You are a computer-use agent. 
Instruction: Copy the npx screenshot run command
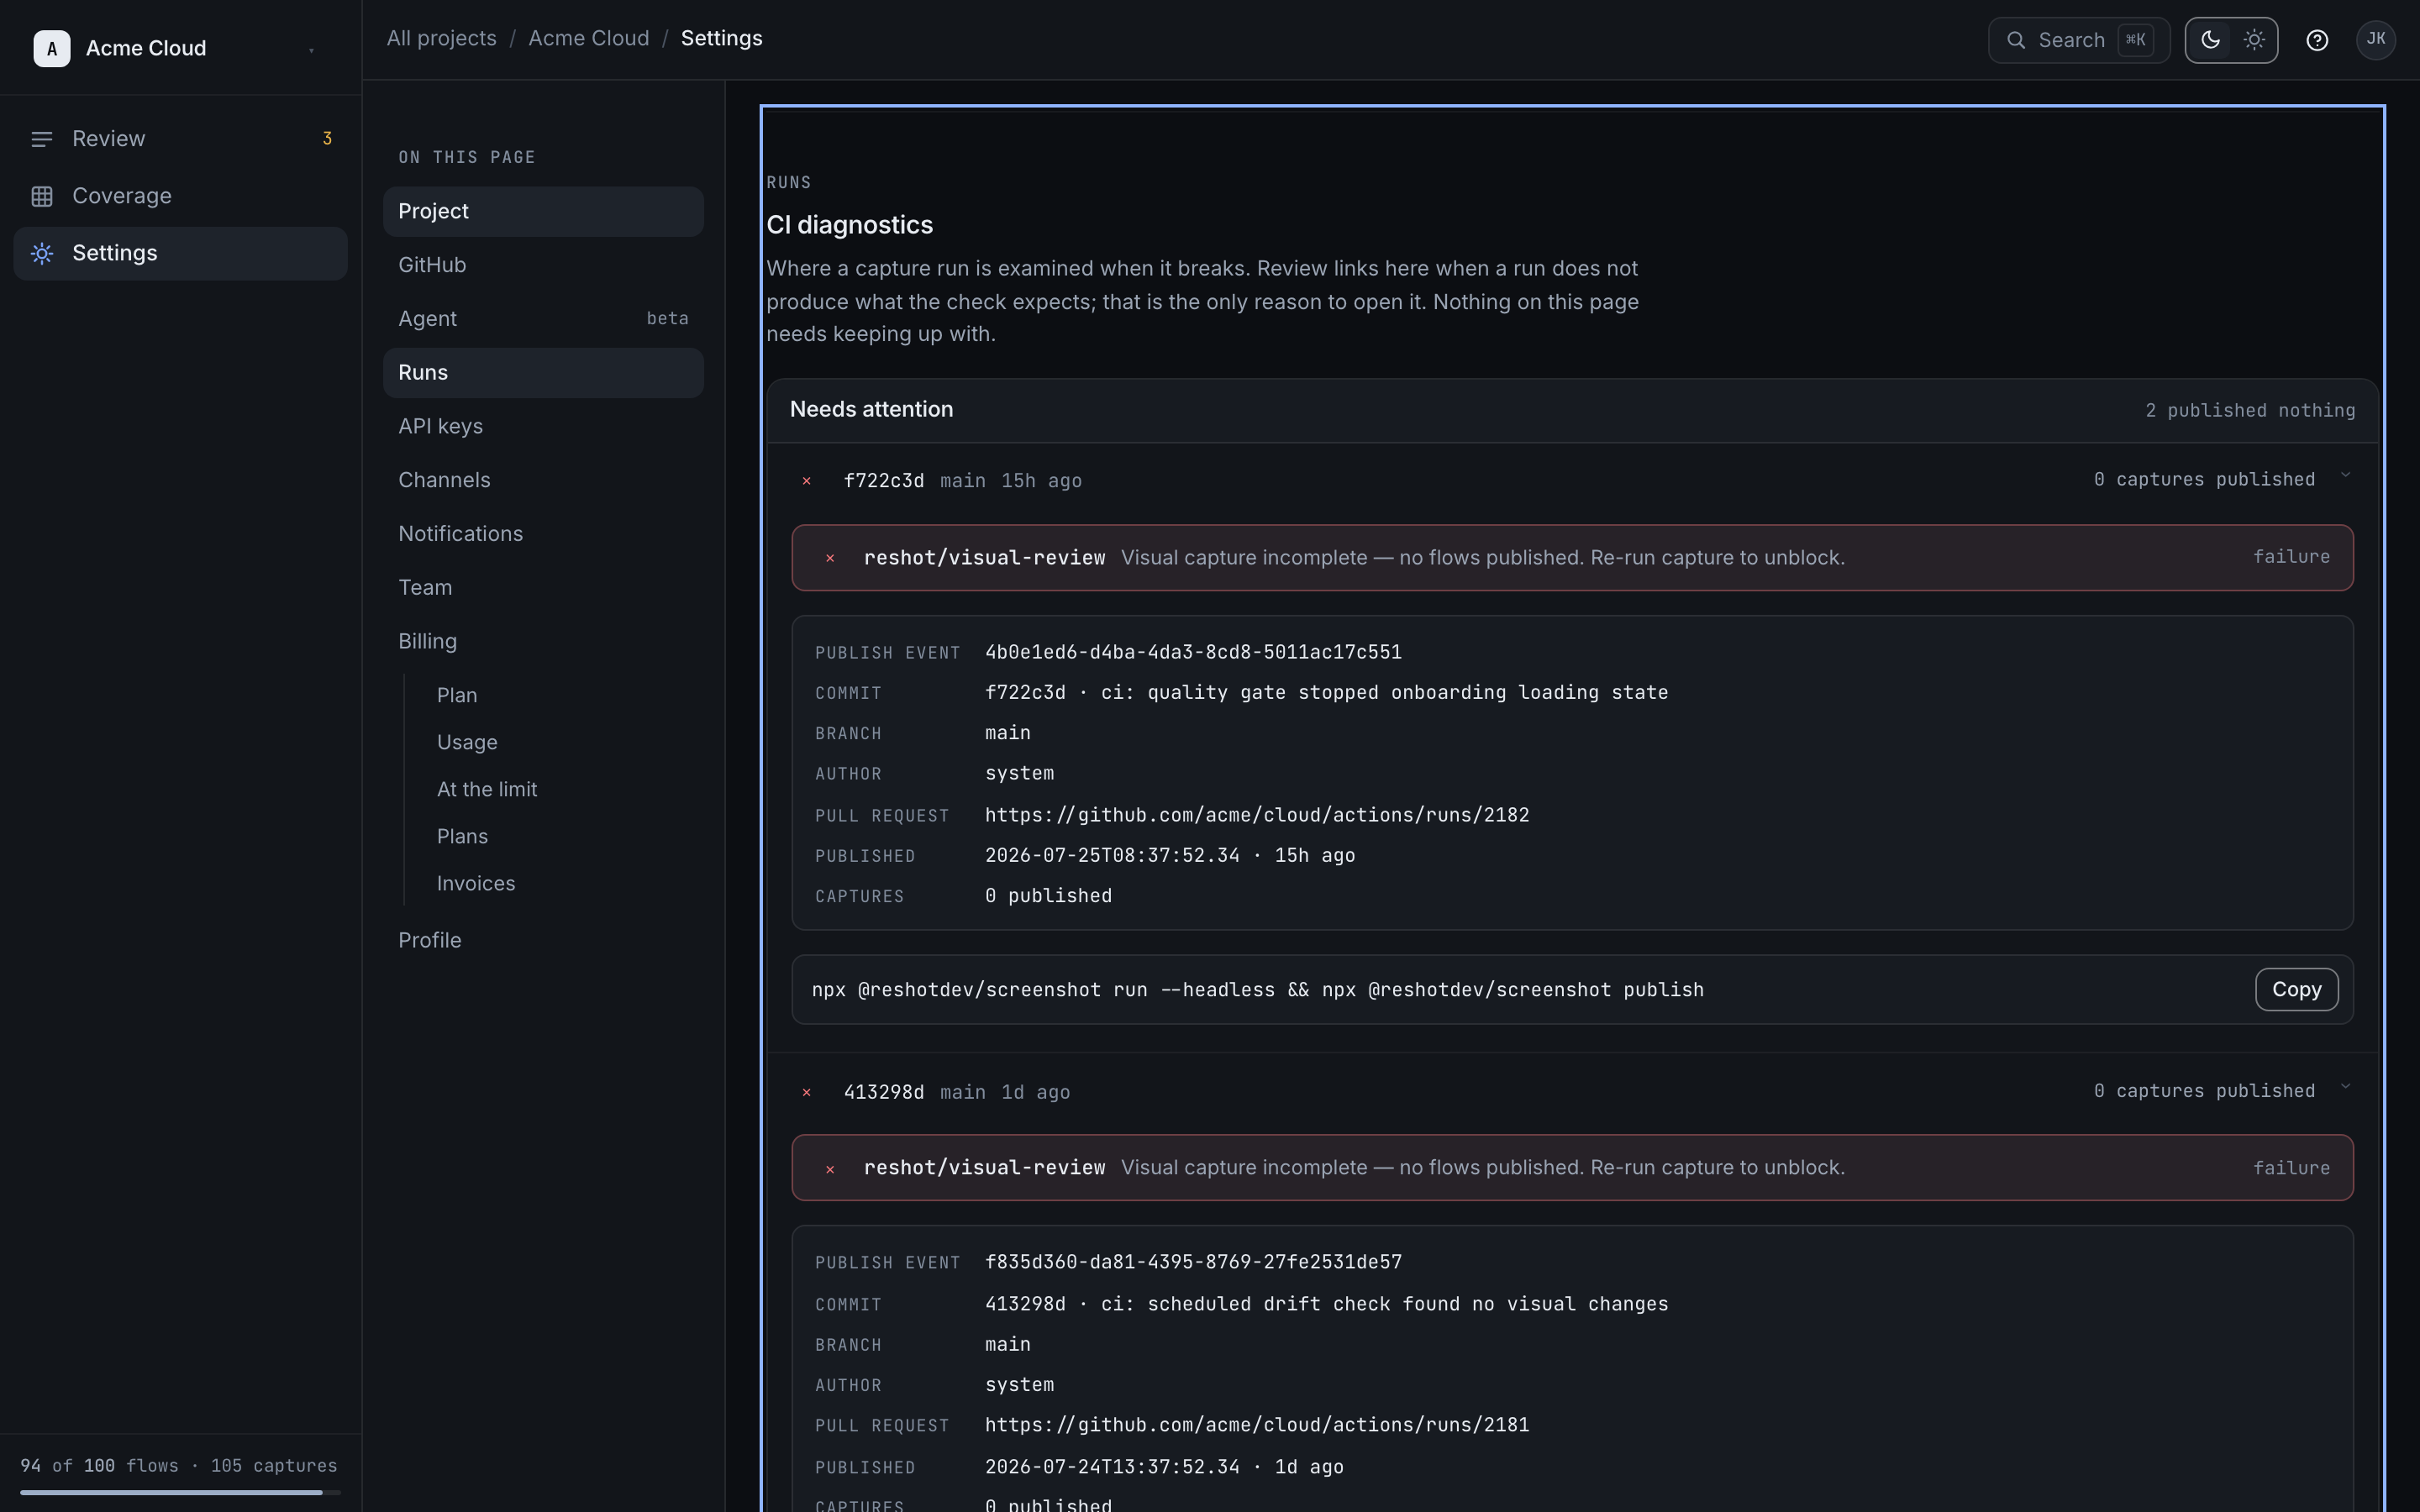(x=2296, y=989)
